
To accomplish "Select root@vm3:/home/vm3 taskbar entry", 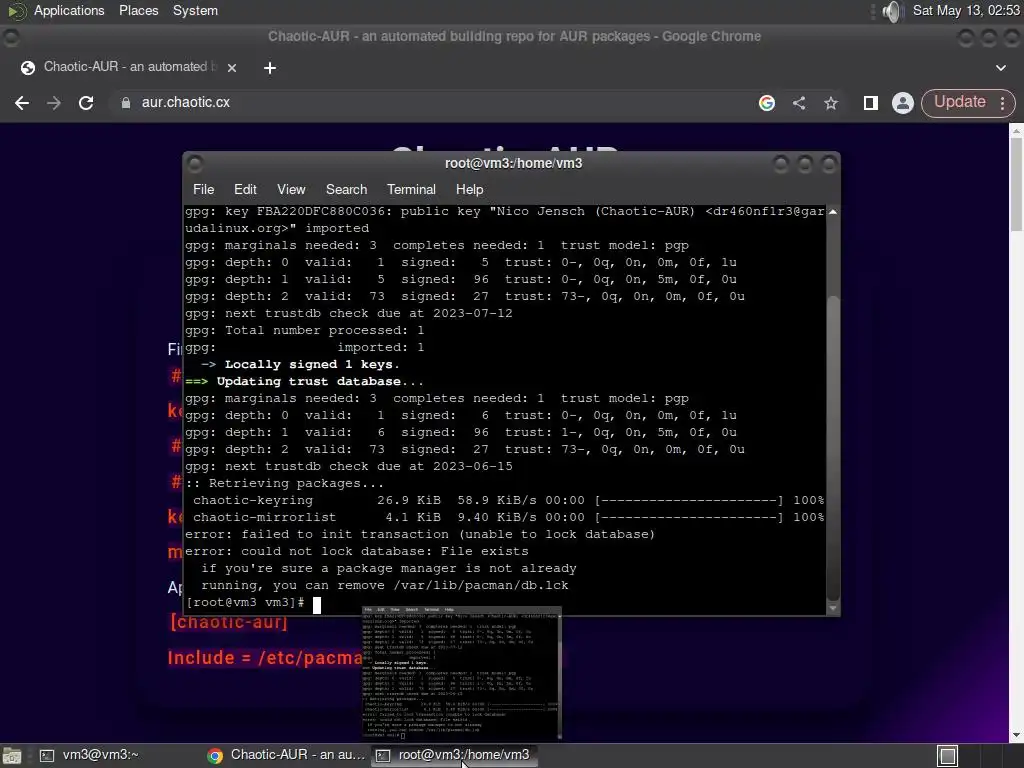I will click(455, 756).
